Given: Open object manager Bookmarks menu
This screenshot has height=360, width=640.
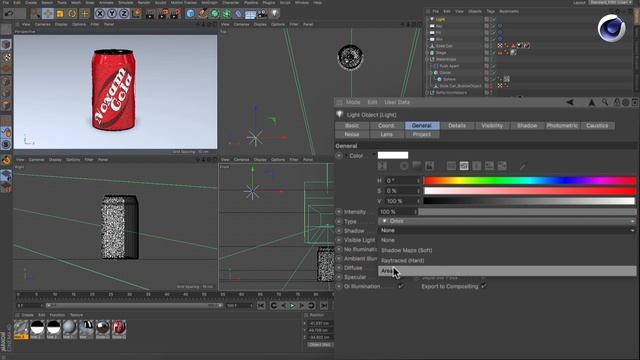Looking at the screenshot, I should (x=509, y=11).
